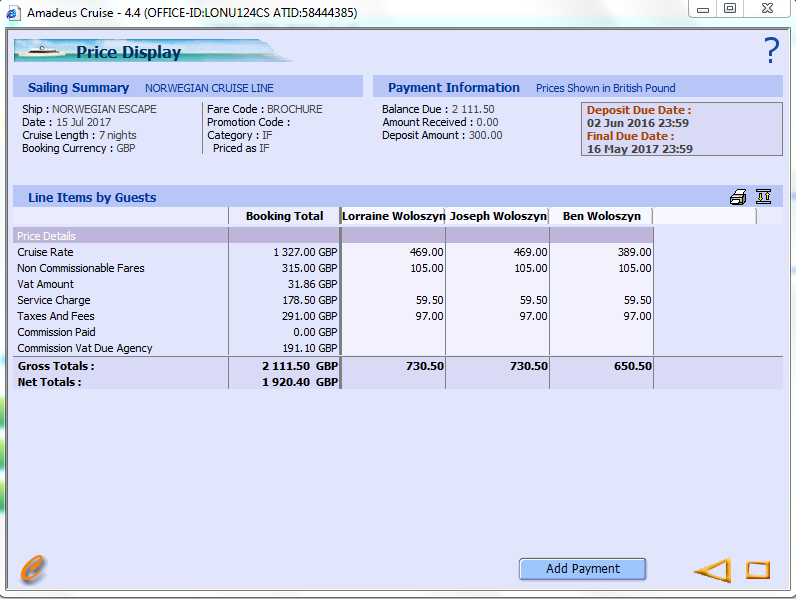Click the Vat Amount row label
Viewport: 796px width, 599px height.
(45, 284)
